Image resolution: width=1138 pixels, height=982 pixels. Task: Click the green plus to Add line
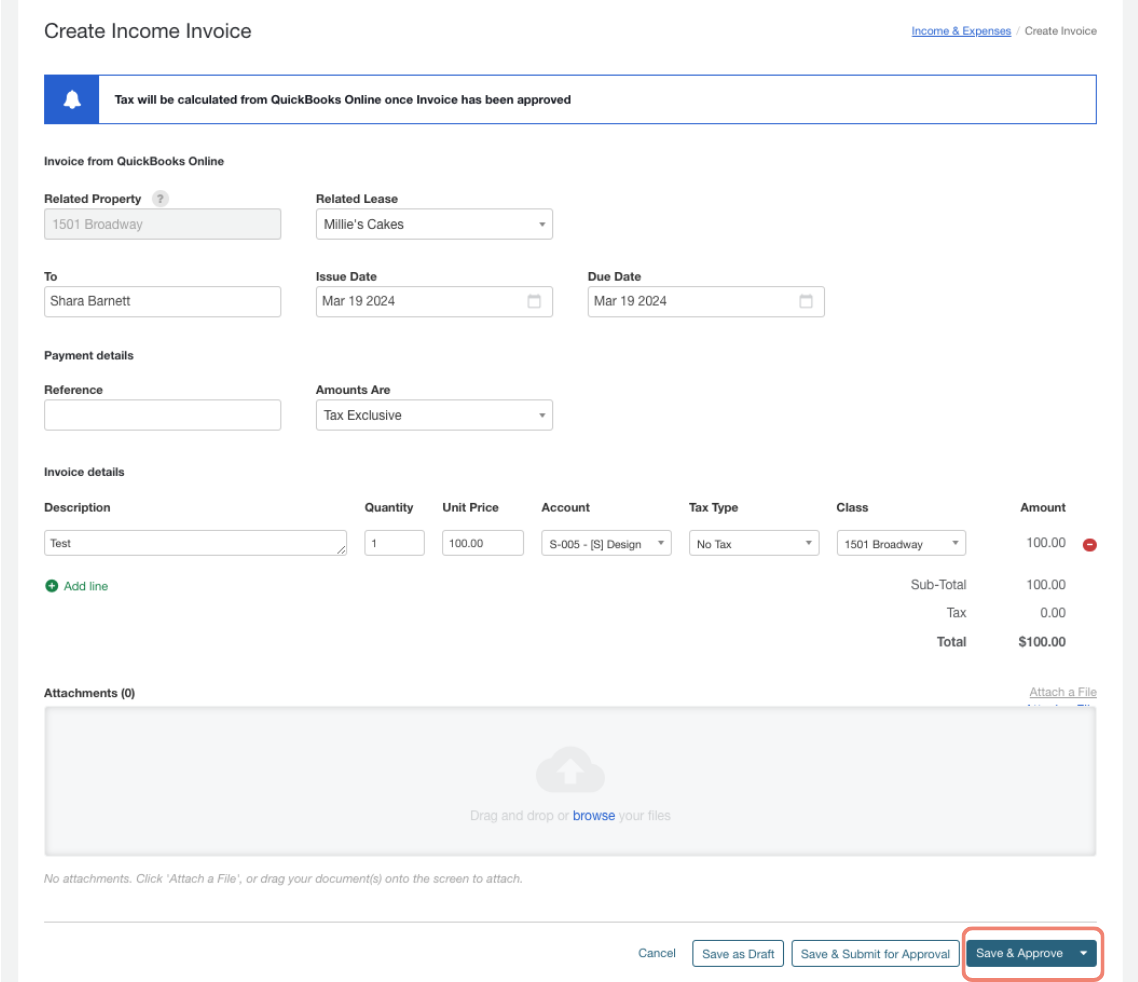click(x=52, y=584)
